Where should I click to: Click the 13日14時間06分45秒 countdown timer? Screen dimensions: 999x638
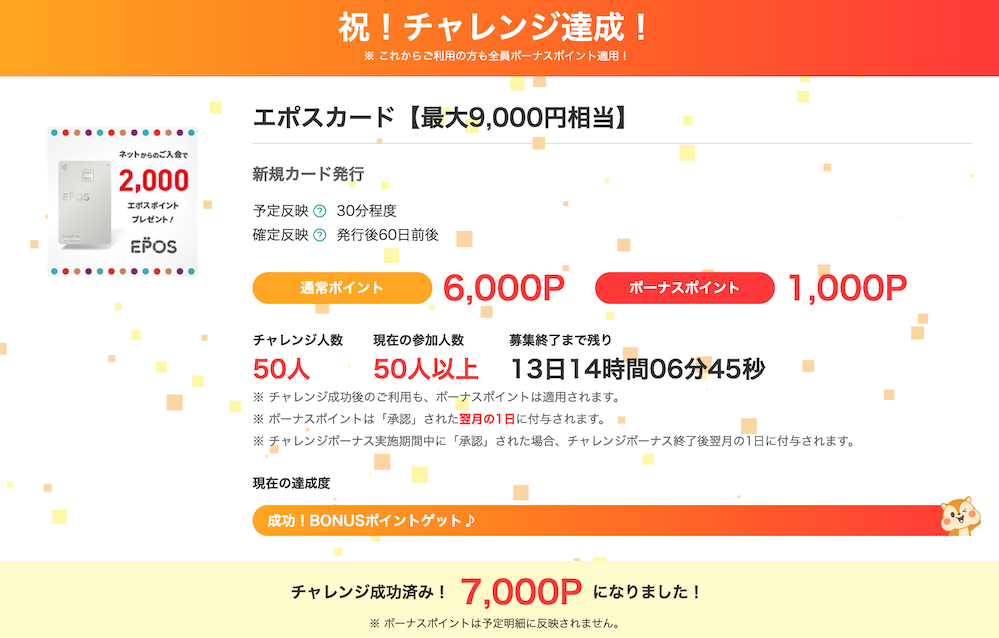point(638,369)
